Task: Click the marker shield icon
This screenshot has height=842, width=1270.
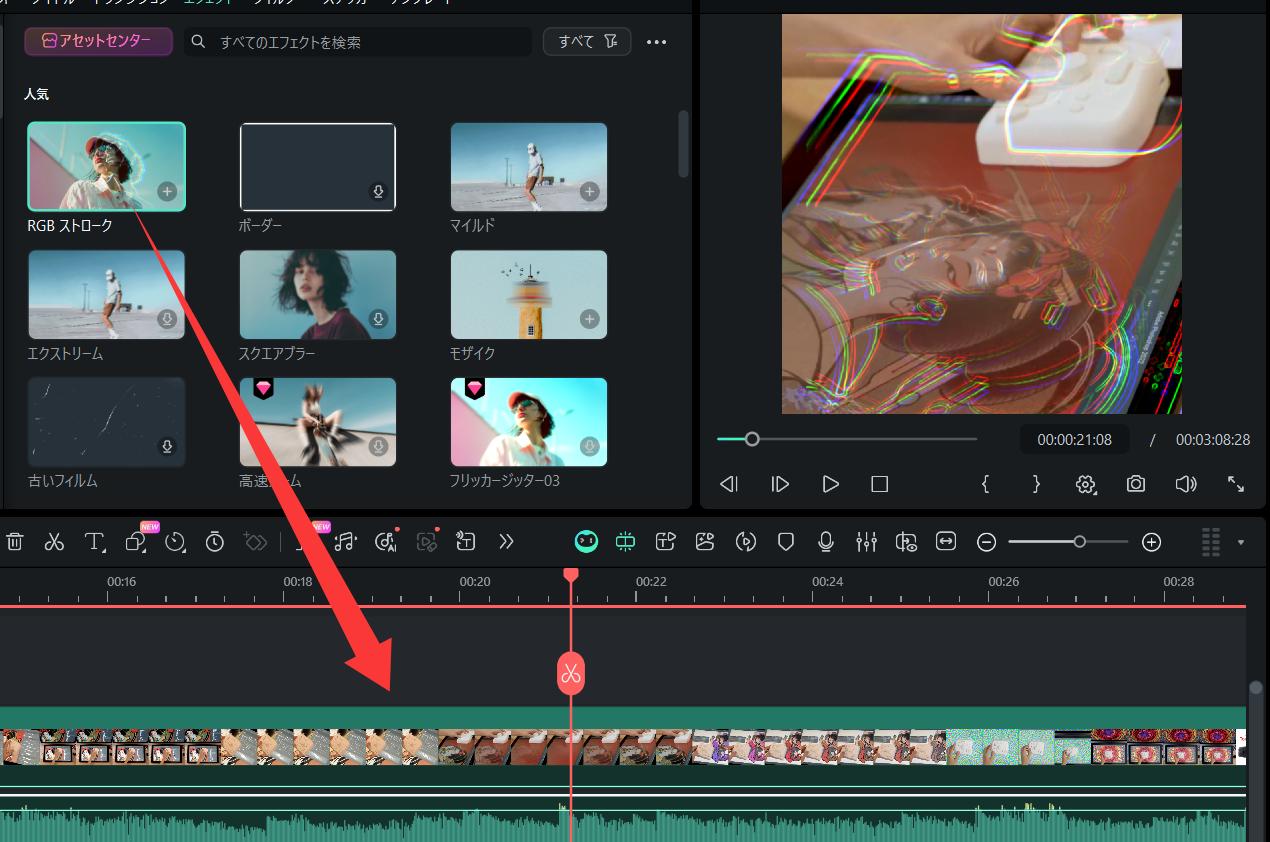Action: pyautogui.click(x=786, y=542)
